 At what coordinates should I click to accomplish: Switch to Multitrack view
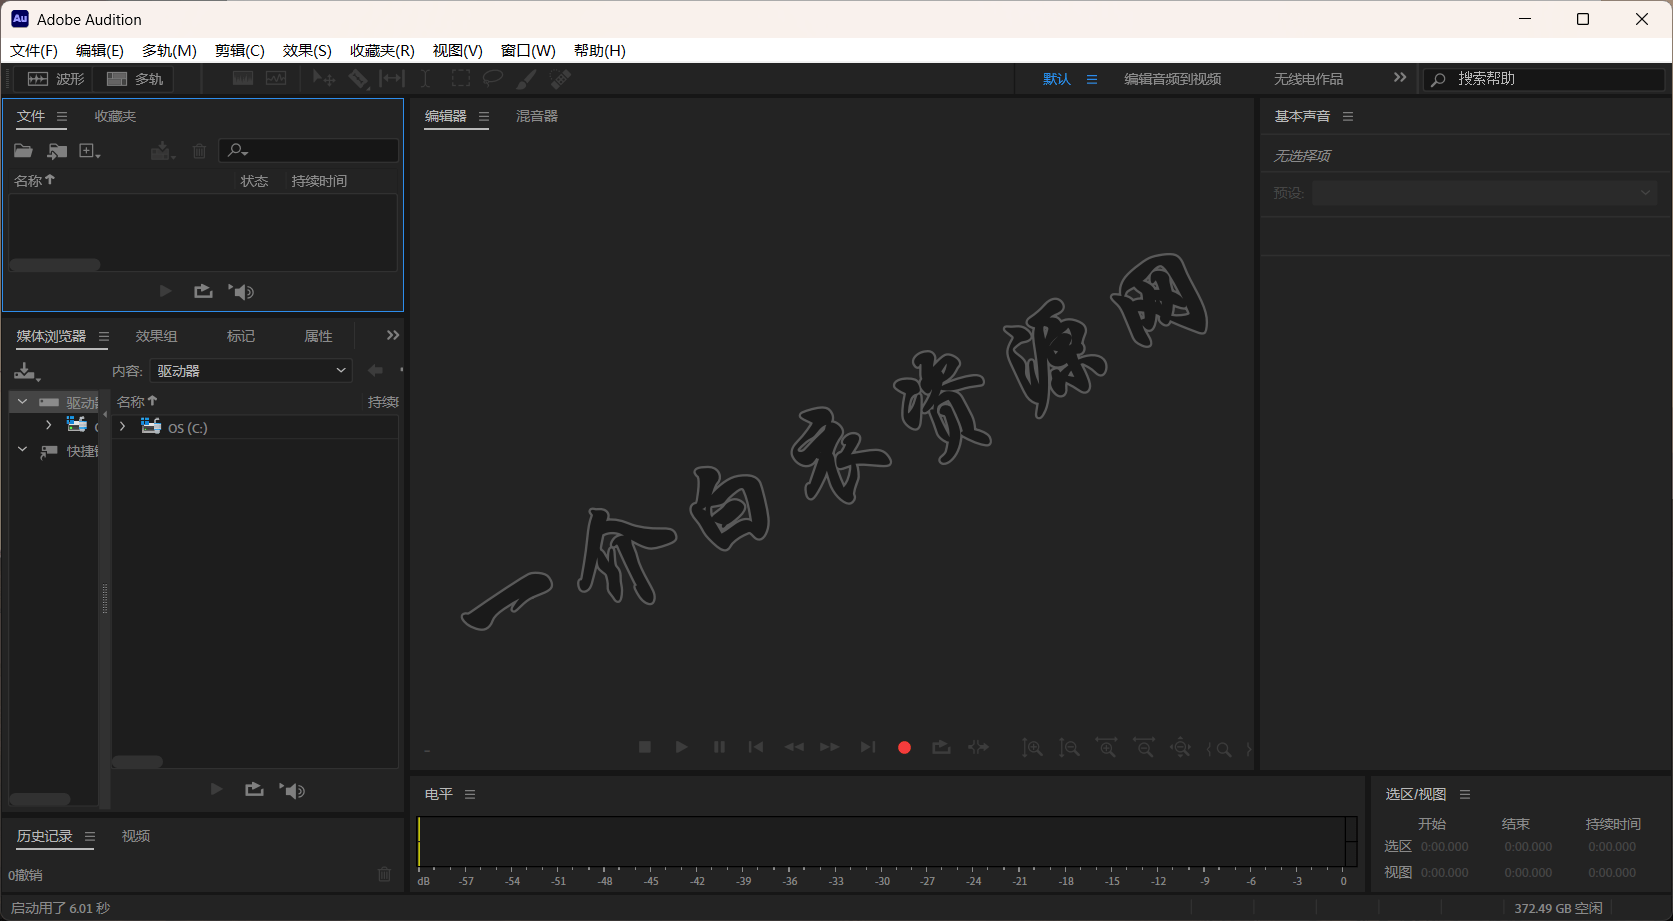135,79
